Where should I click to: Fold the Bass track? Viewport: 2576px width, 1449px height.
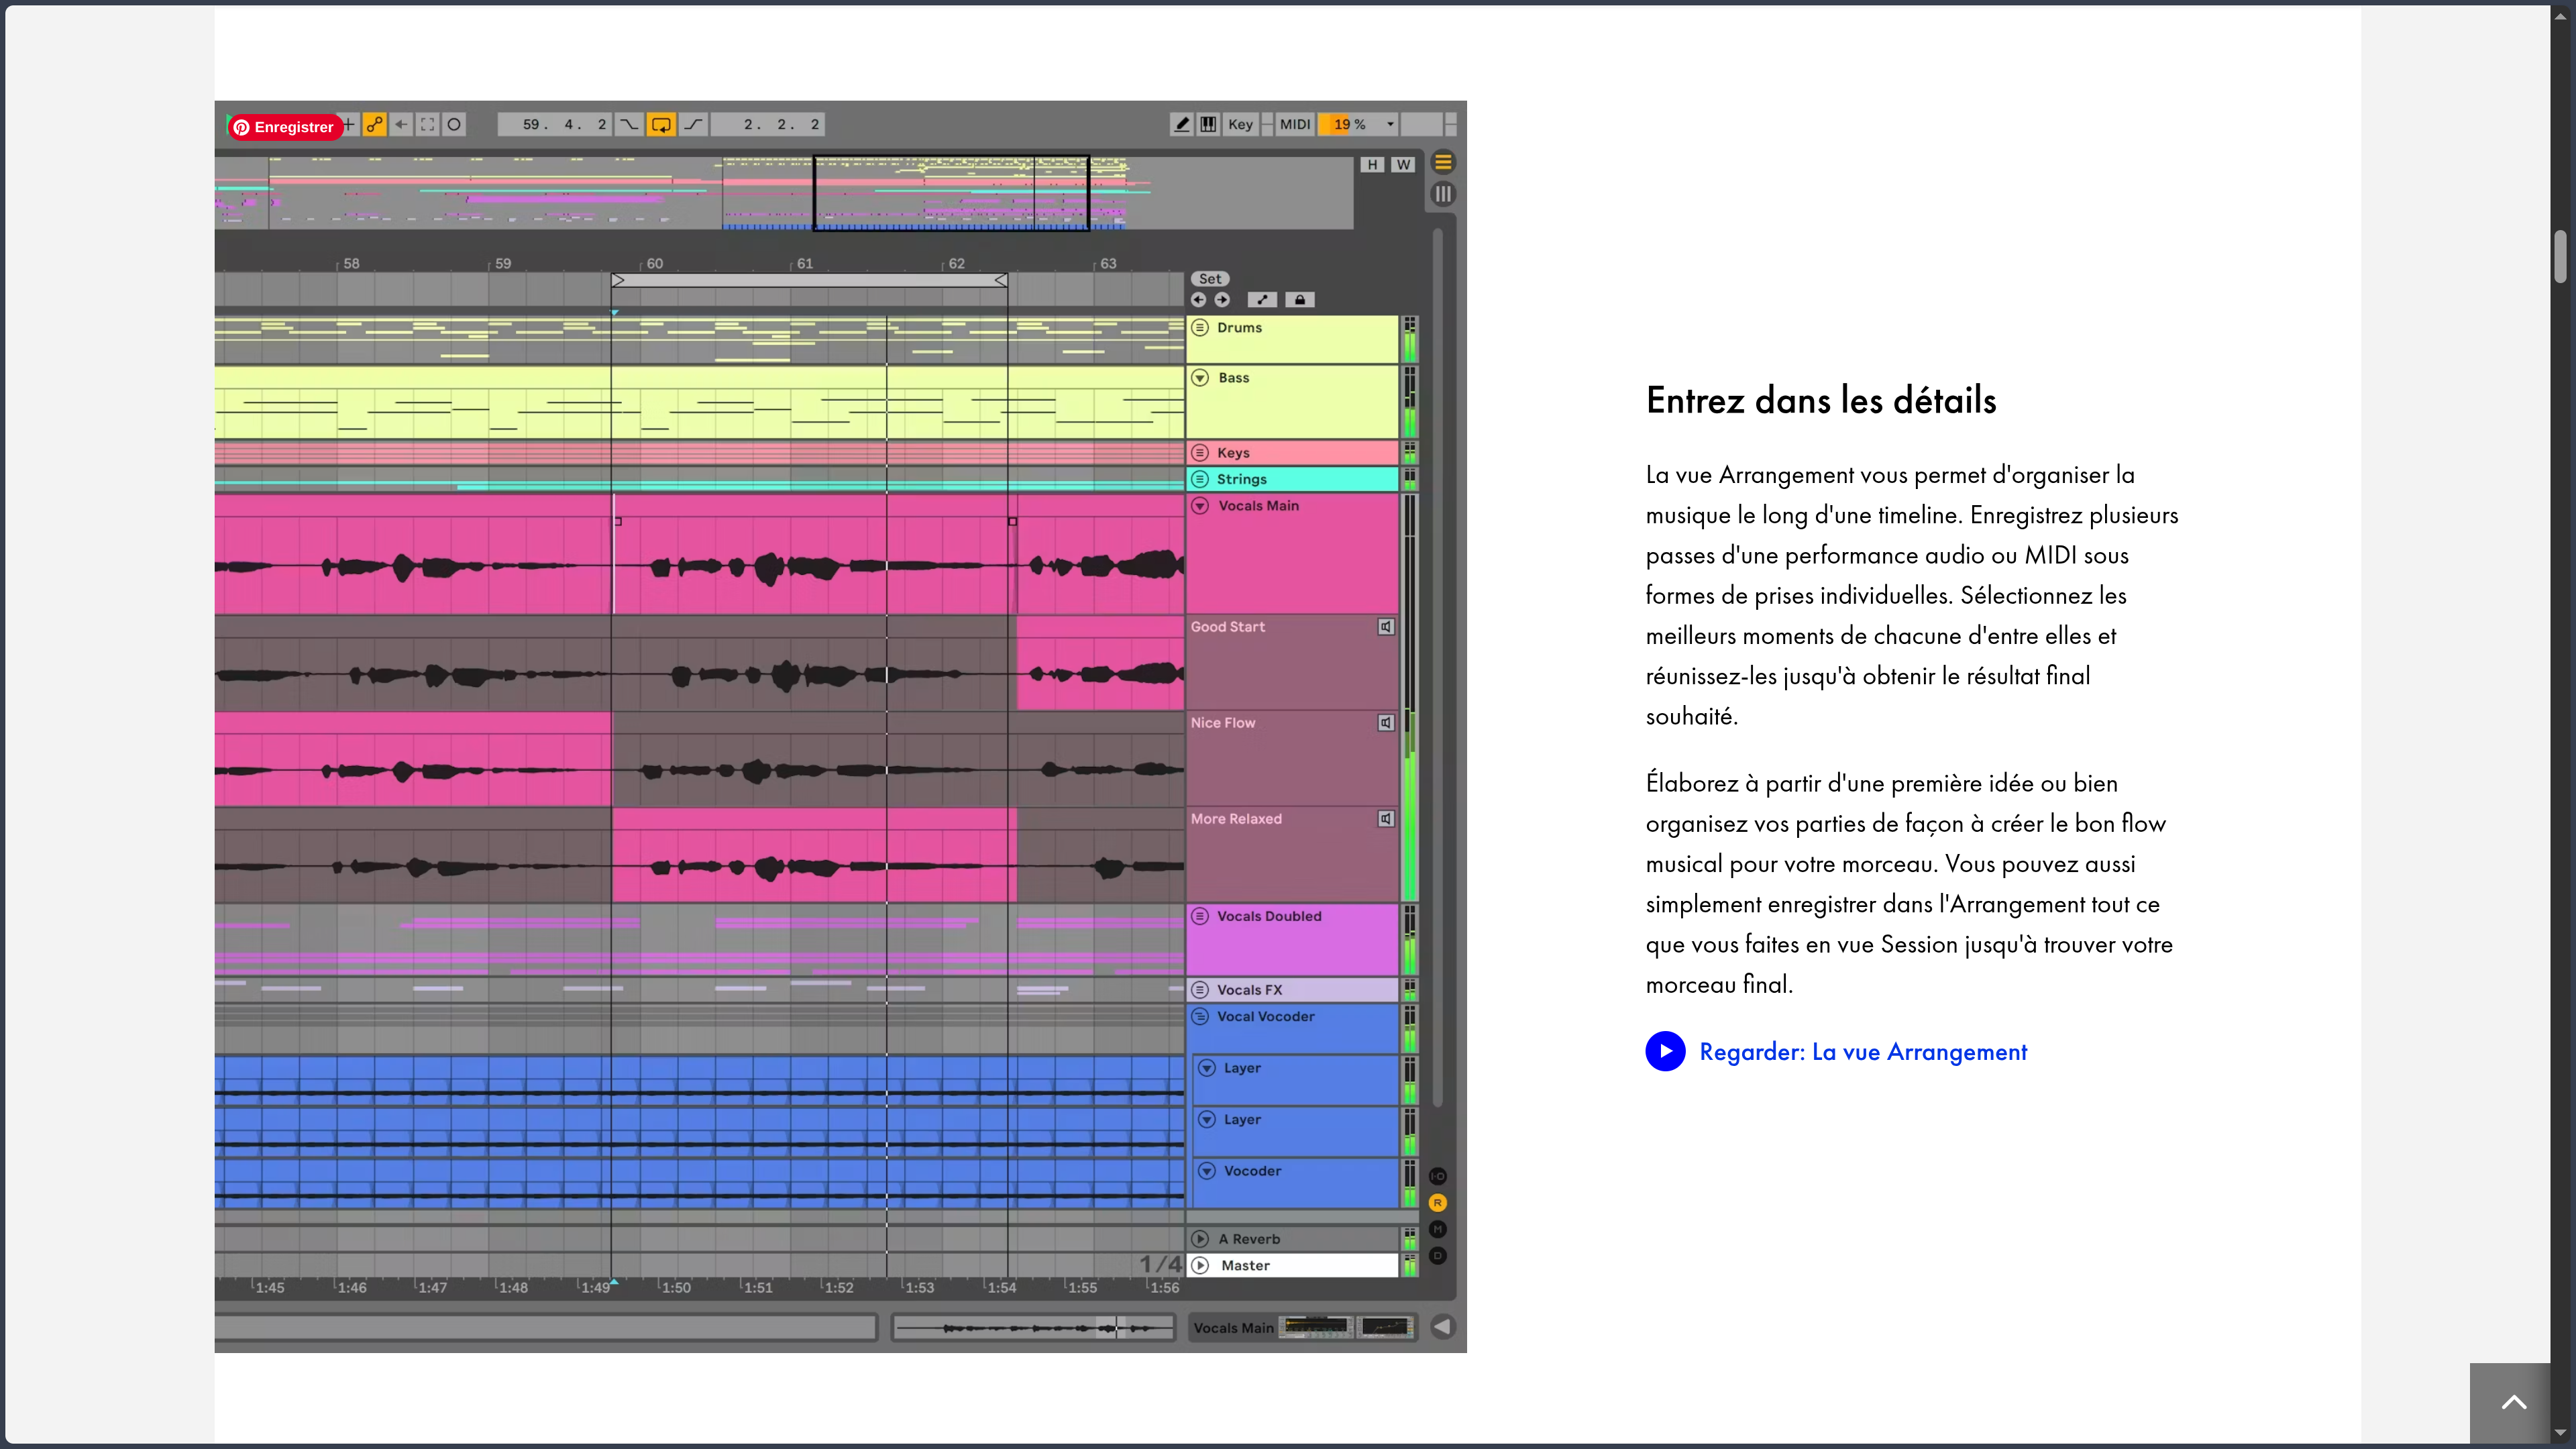point(1200,378)
